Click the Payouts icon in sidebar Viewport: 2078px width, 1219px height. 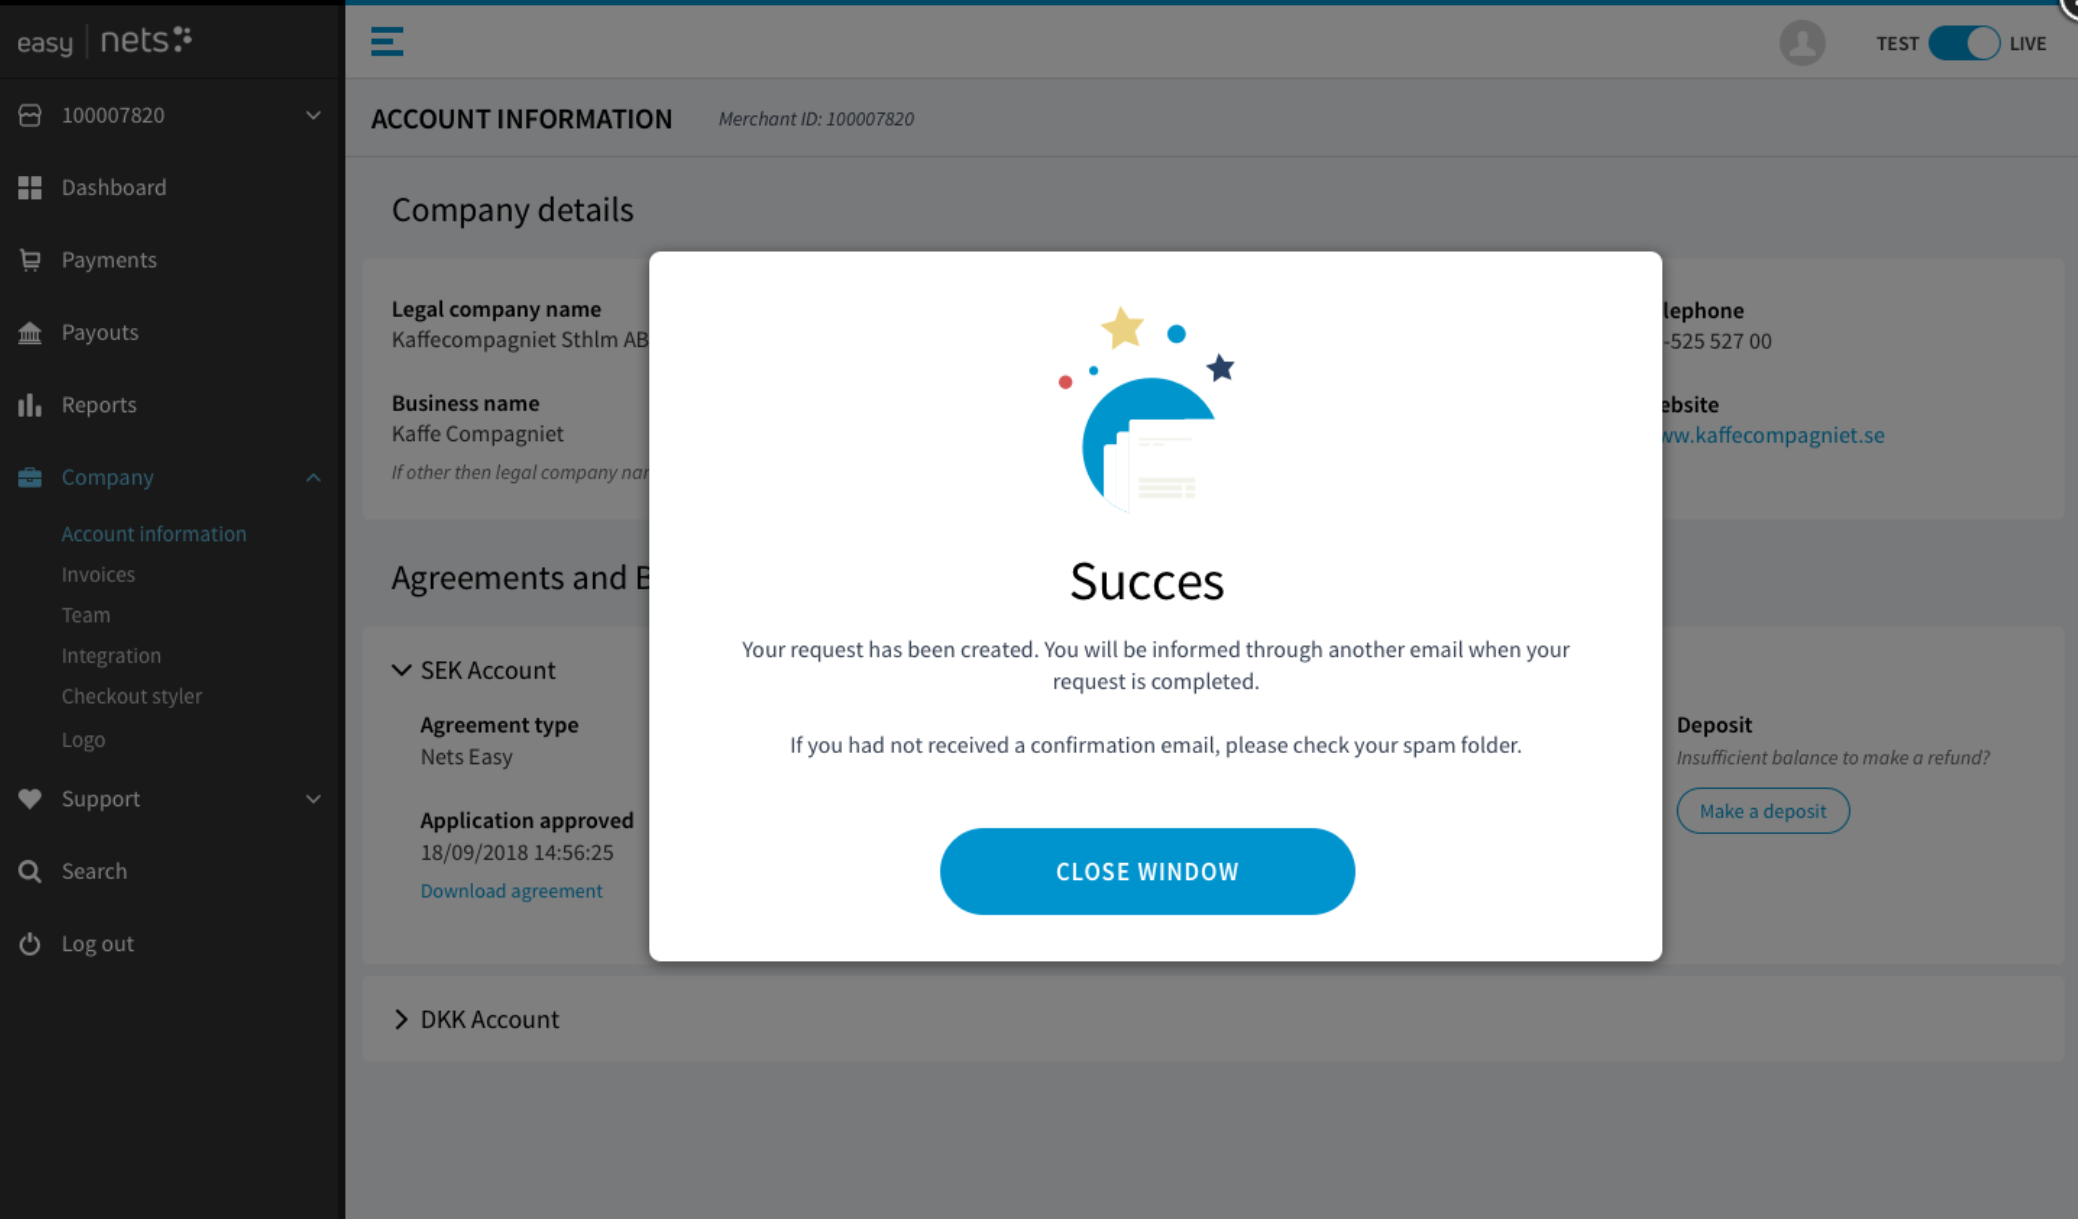tap(29, 331)
